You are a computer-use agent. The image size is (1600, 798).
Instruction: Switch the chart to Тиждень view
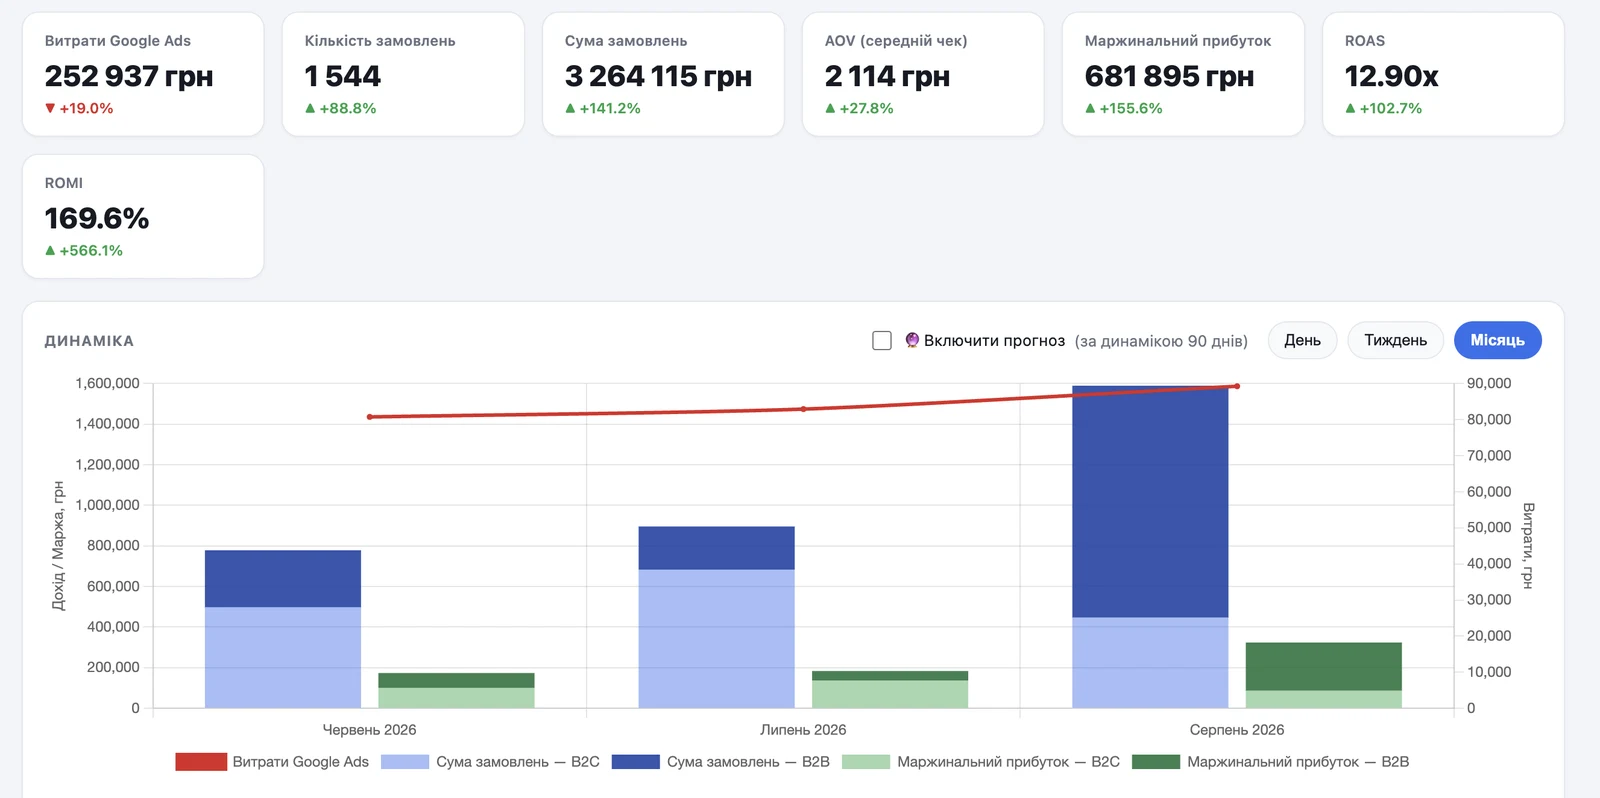click(1395, 340)
